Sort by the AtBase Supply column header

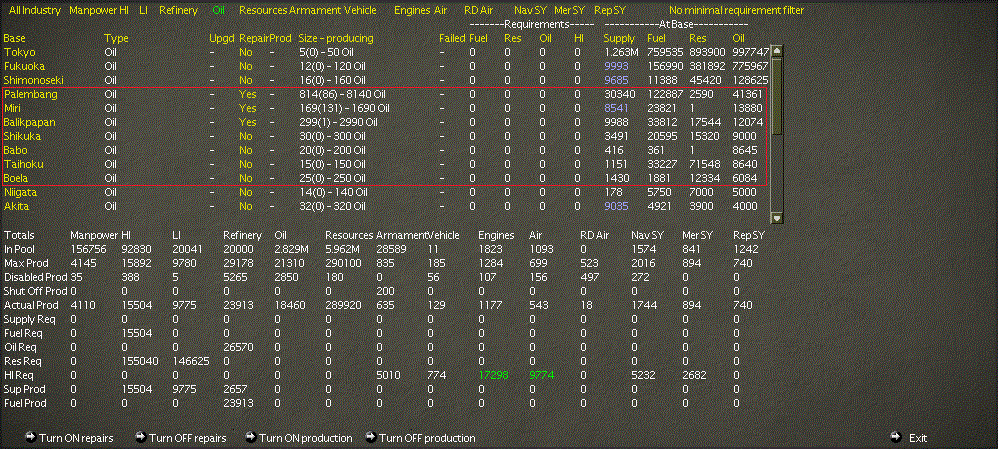pyautogui.click(x=619, y=38)
